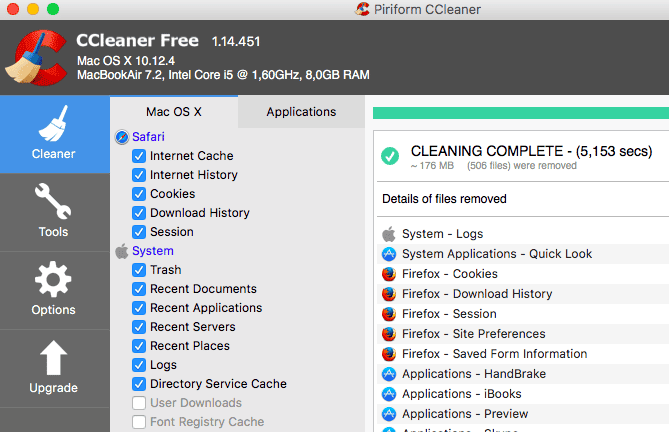Screen dimensions: 669x432
Task: Uncheck Recent Applications
Action: (139, 308)
